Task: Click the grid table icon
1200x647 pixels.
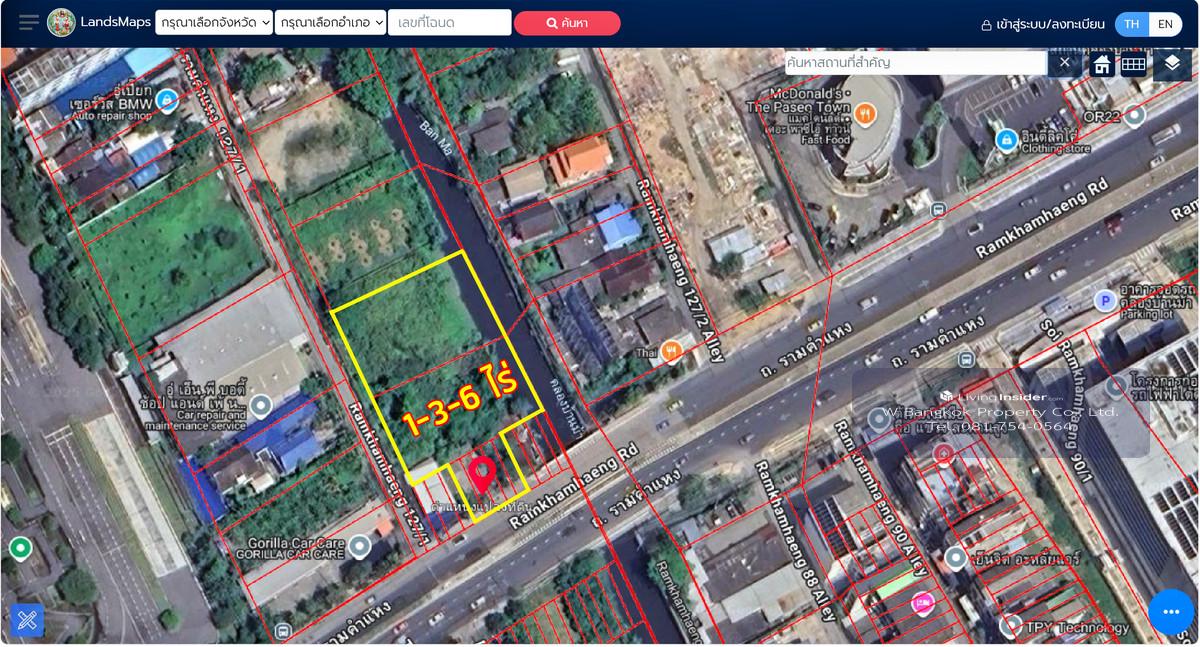Action: 1133,64
